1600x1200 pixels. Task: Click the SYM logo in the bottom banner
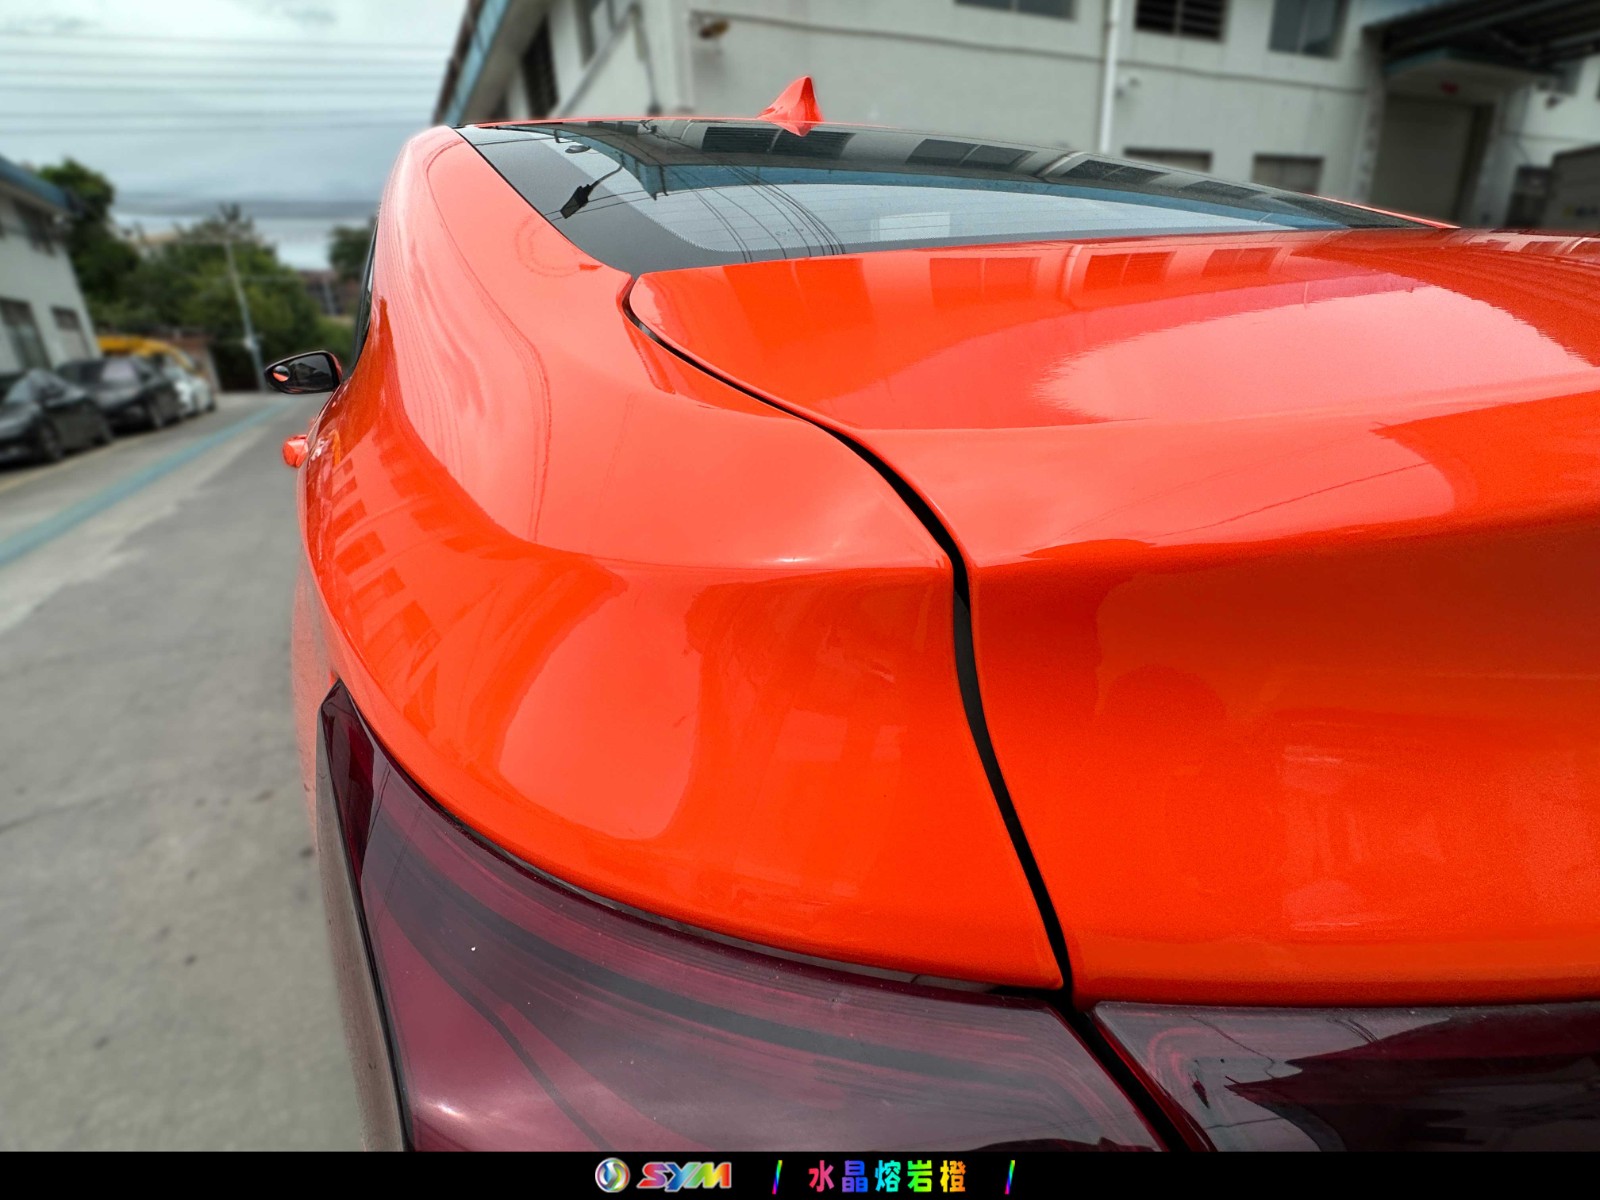point(664,1176)
